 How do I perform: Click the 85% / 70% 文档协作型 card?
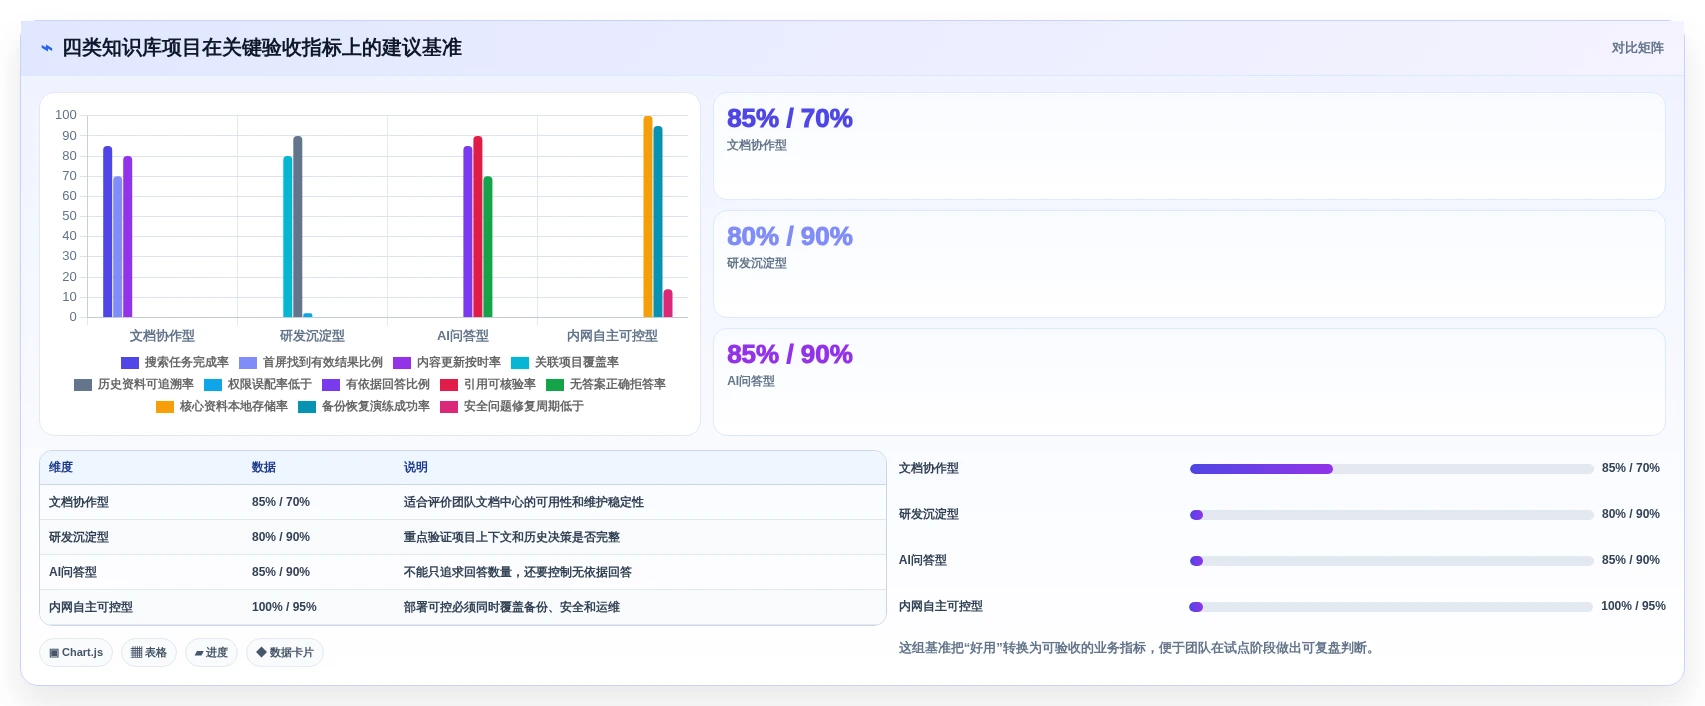(1189, 146)
